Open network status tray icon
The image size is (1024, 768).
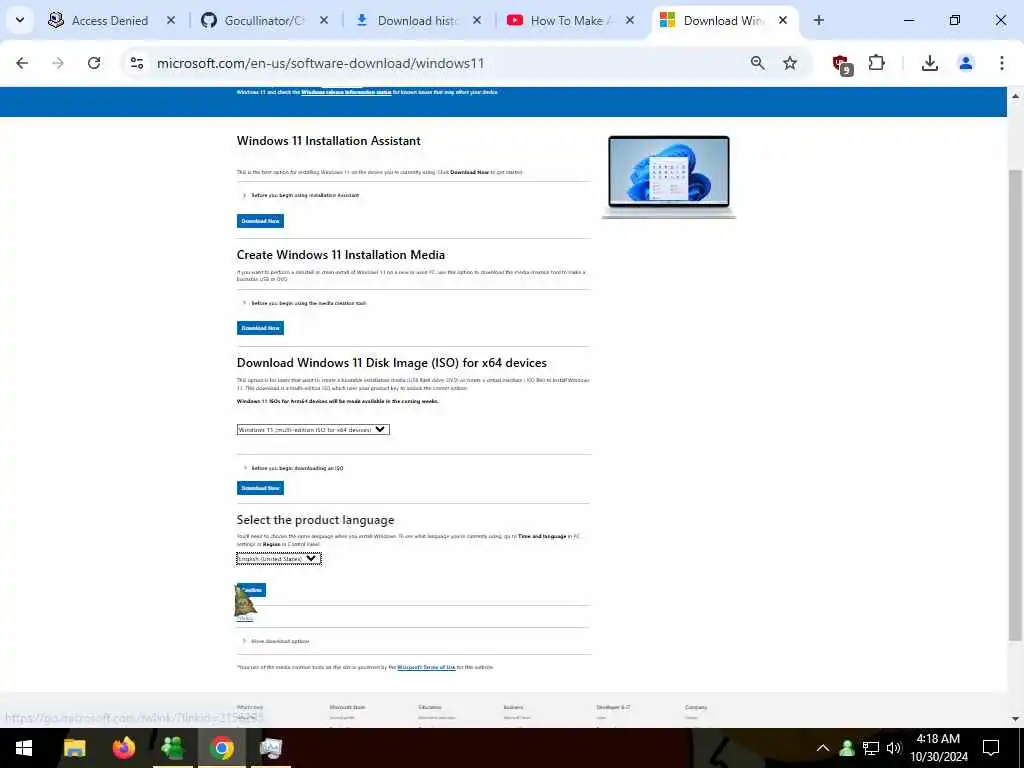tap(871, 748)
